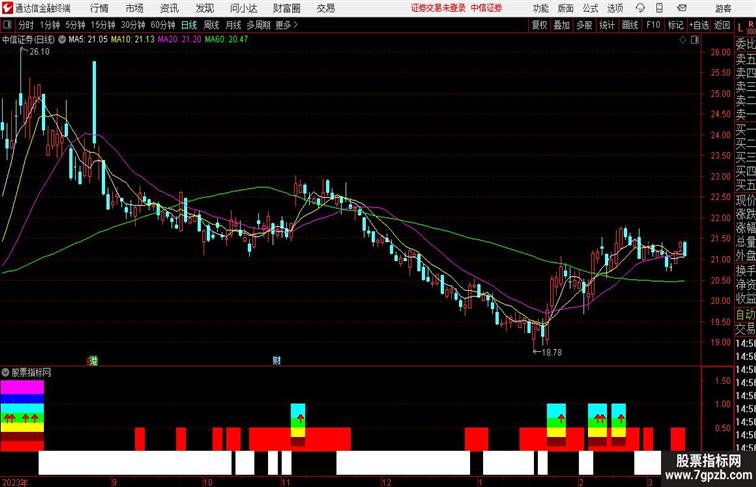
Task: Open the 版面 menu
Action: pyautogui.click(x=566, y=8)
